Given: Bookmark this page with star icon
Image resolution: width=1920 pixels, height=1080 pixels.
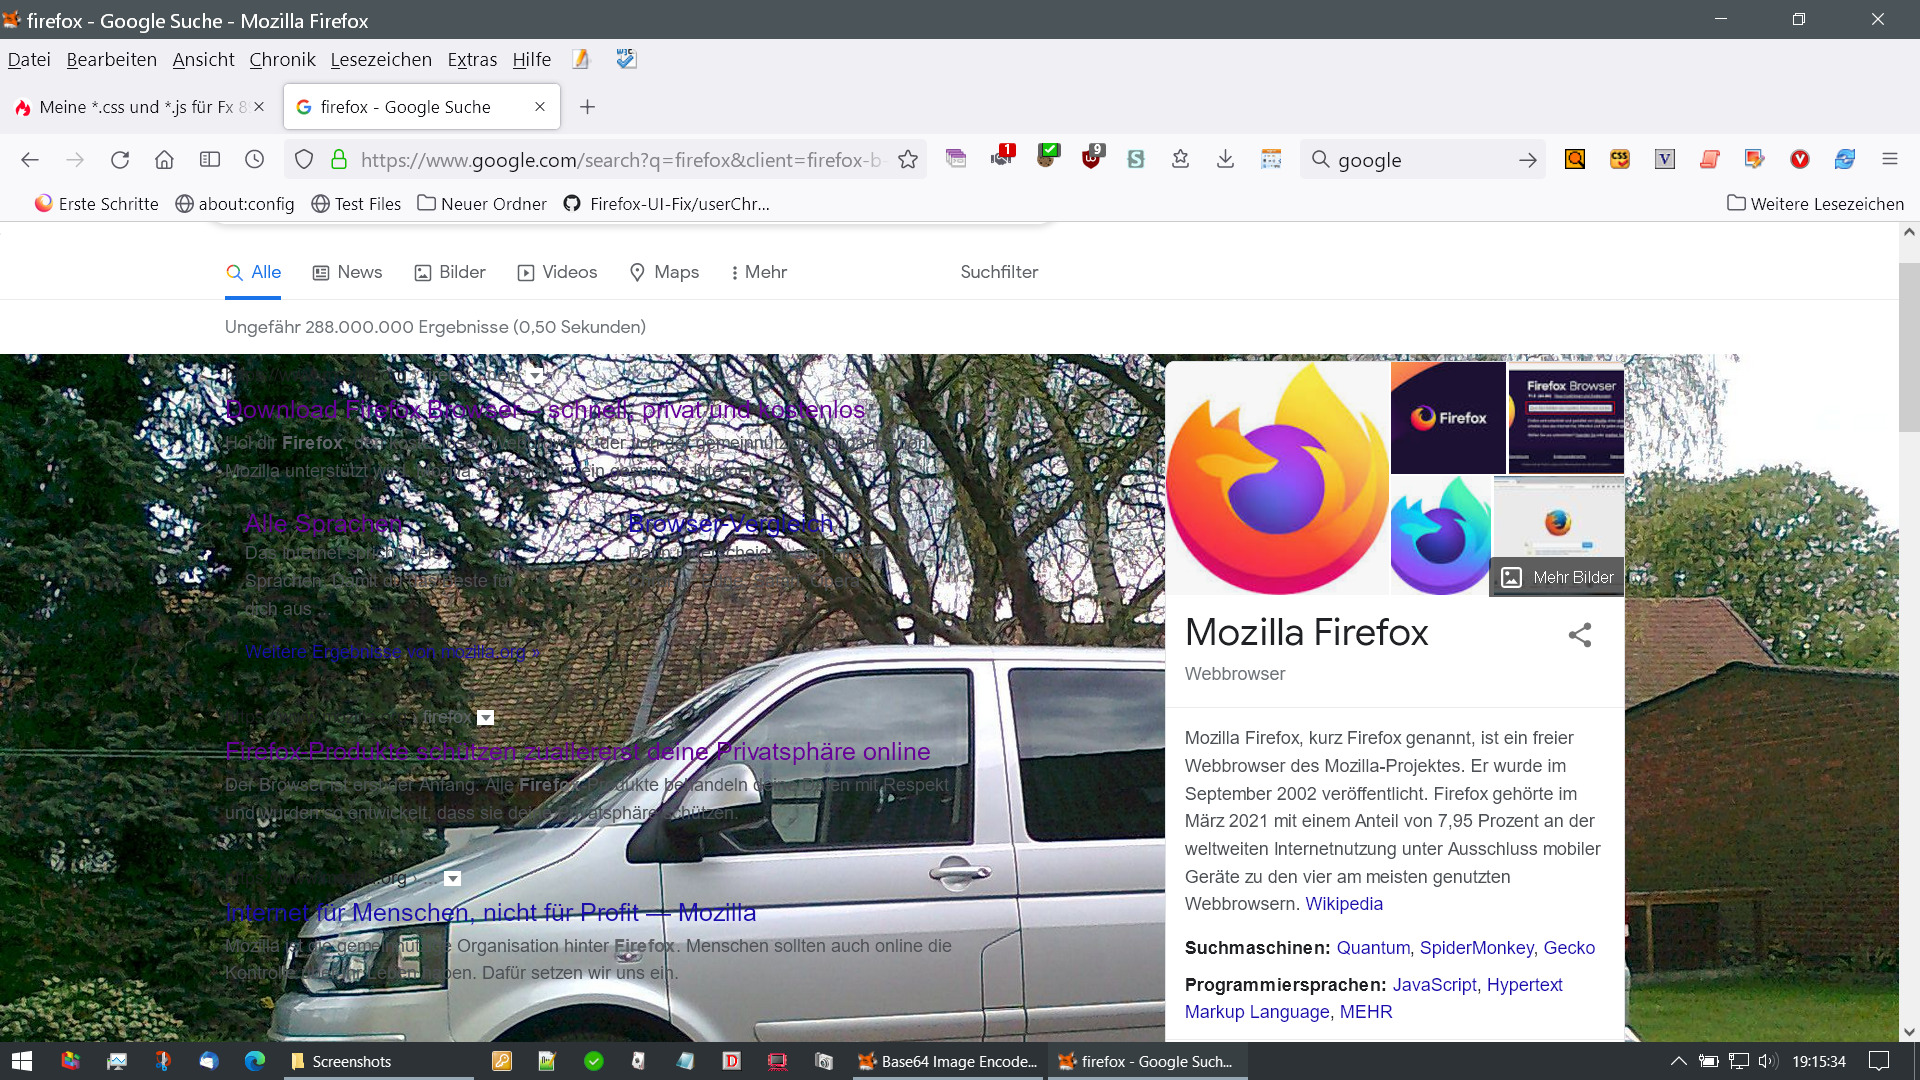Looking at the screenshot, I should pos(908,160).
